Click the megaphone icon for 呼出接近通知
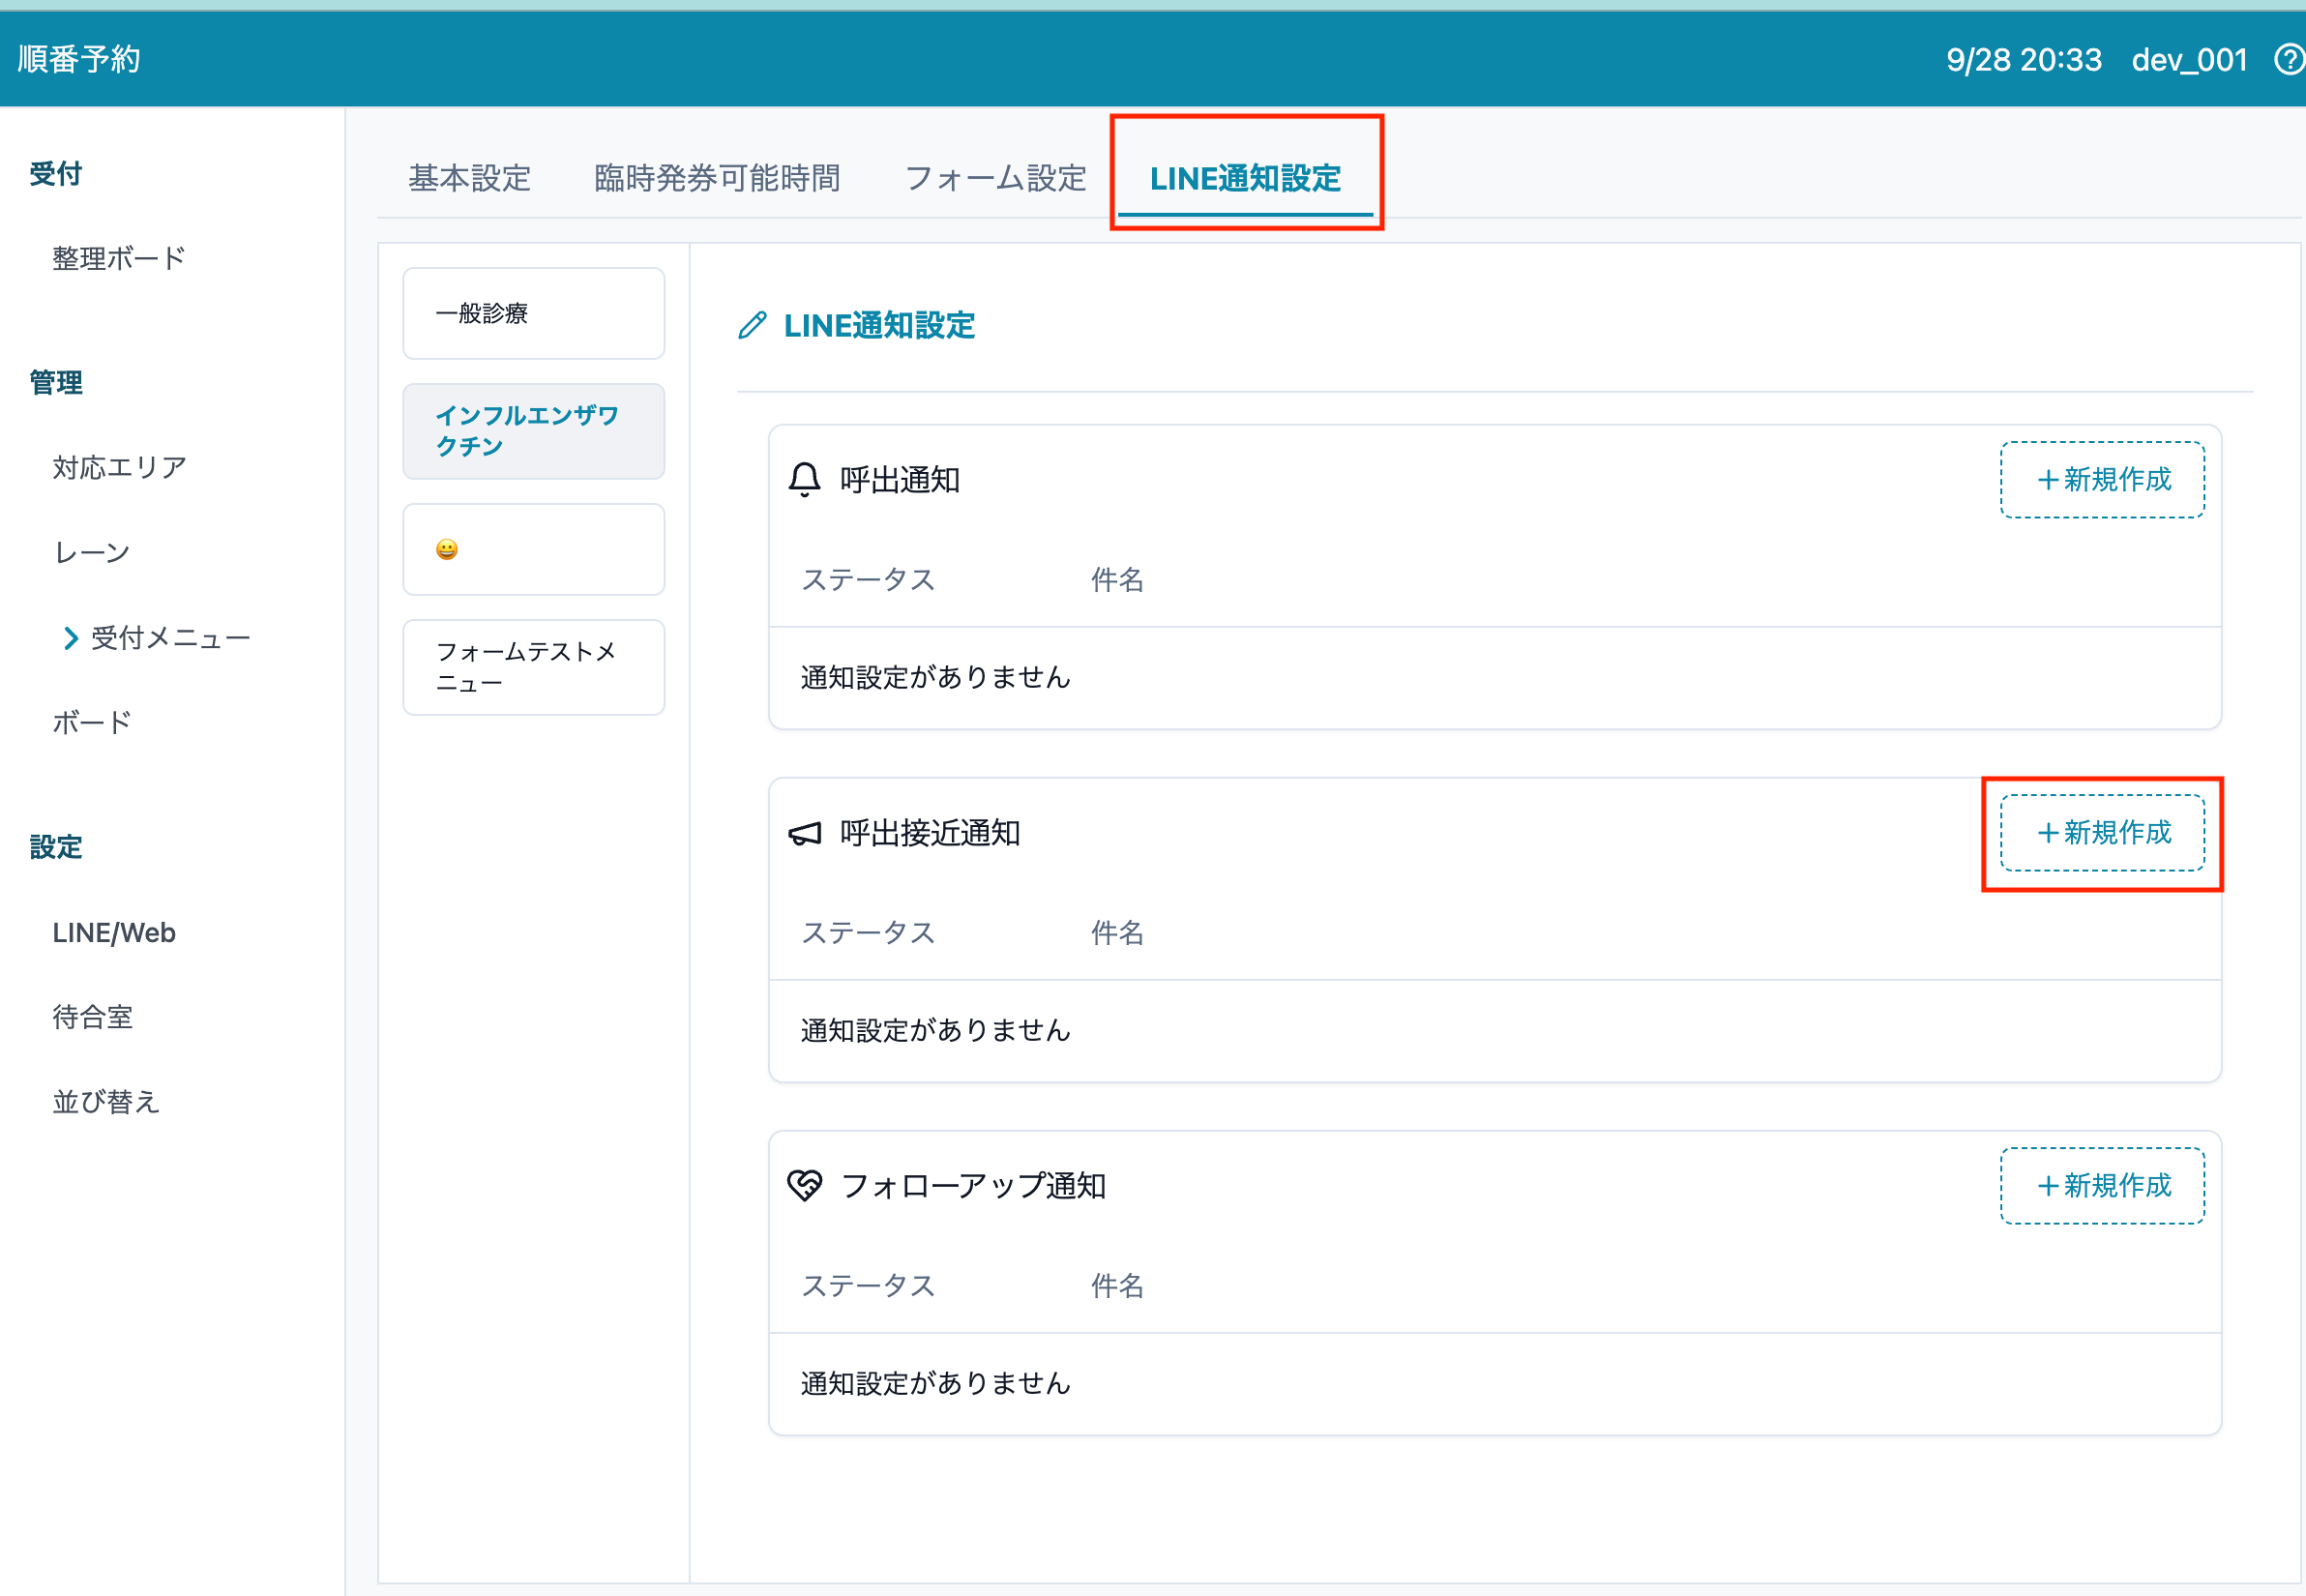 (x=804, y=833)
